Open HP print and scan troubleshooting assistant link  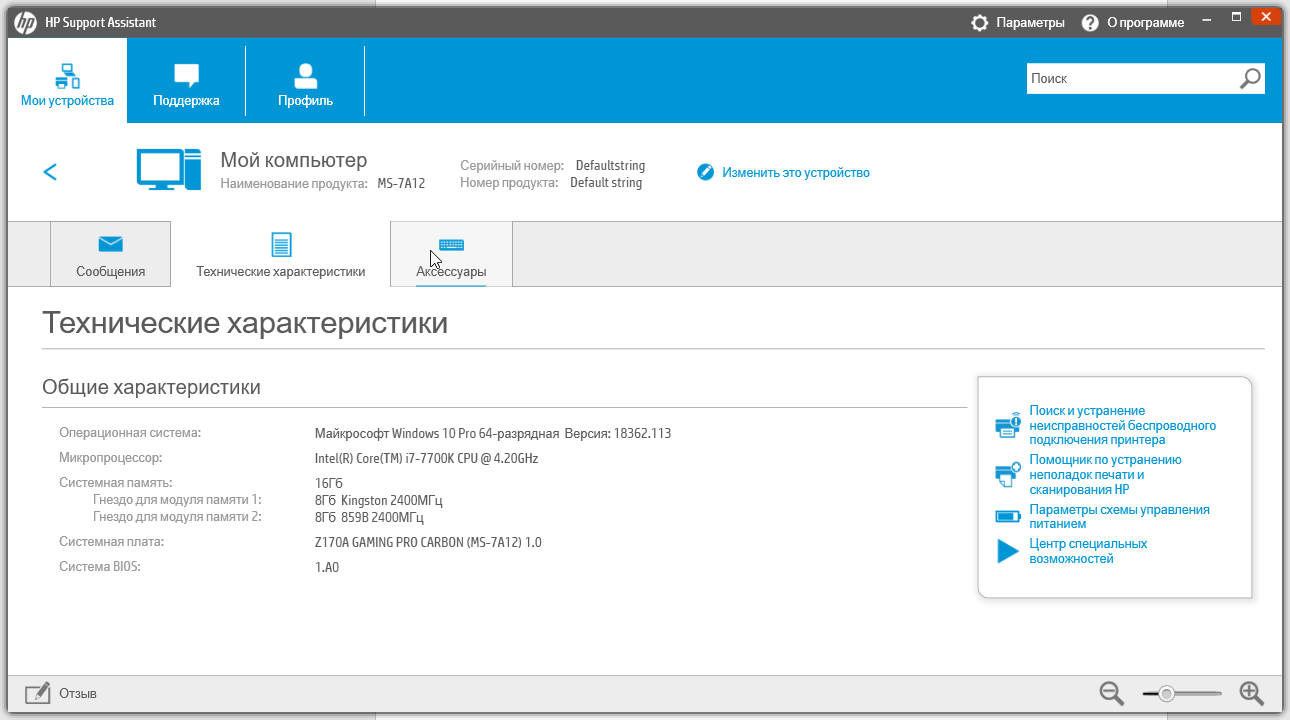(1106, 475)
